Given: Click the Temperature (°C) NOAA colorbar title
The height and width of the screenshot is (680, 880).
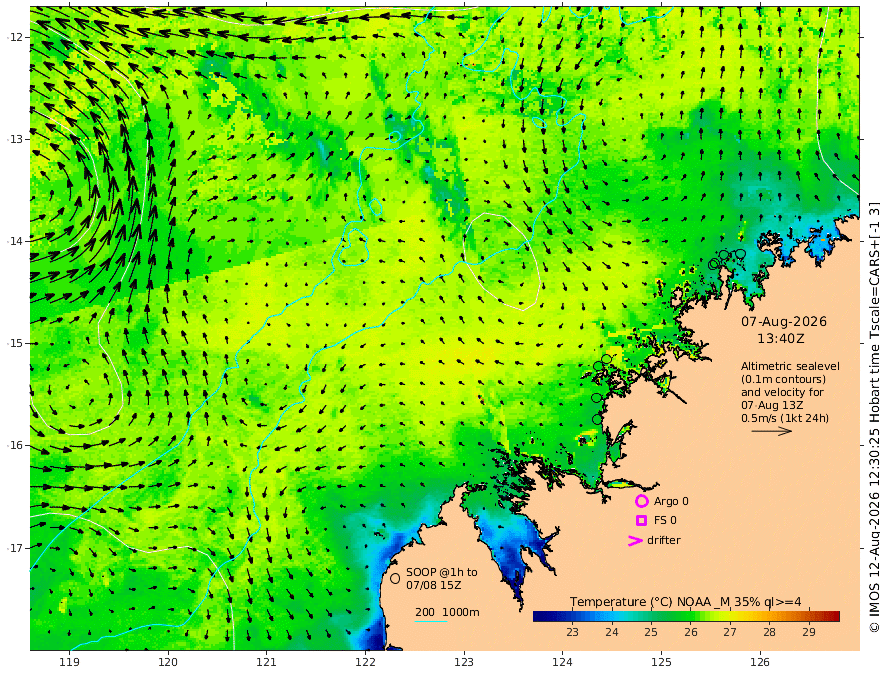Looking at the screenshot, I should tap(686, 602).
